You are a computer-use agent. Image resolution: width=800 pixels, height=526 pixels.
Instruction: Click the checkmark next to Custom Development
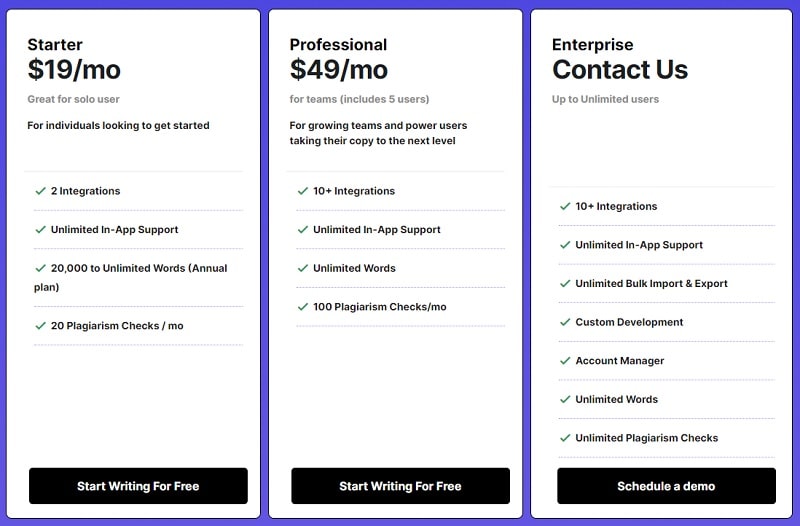tap(565, 322)
